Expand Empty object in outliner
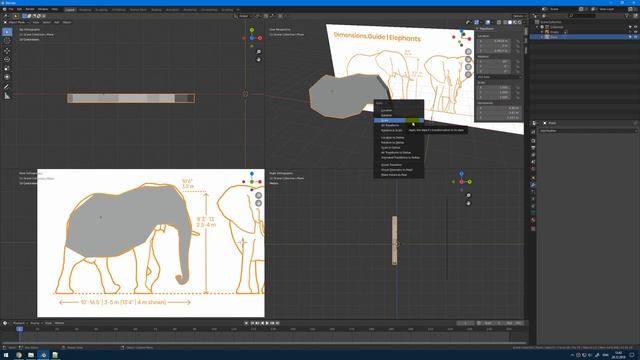Screen dimensions: 640x360 click(x=542, y=32)
